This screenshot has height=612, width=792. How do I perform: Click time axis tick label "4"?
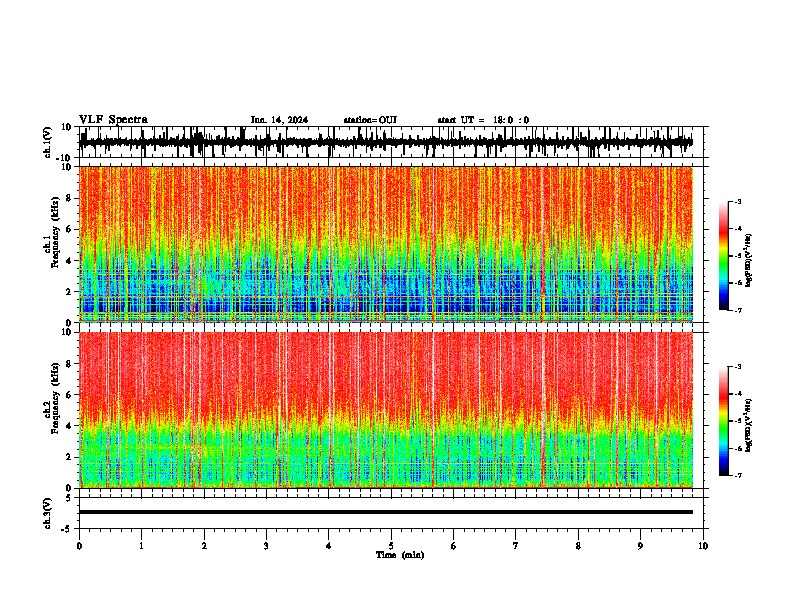[x=329, y=546]
